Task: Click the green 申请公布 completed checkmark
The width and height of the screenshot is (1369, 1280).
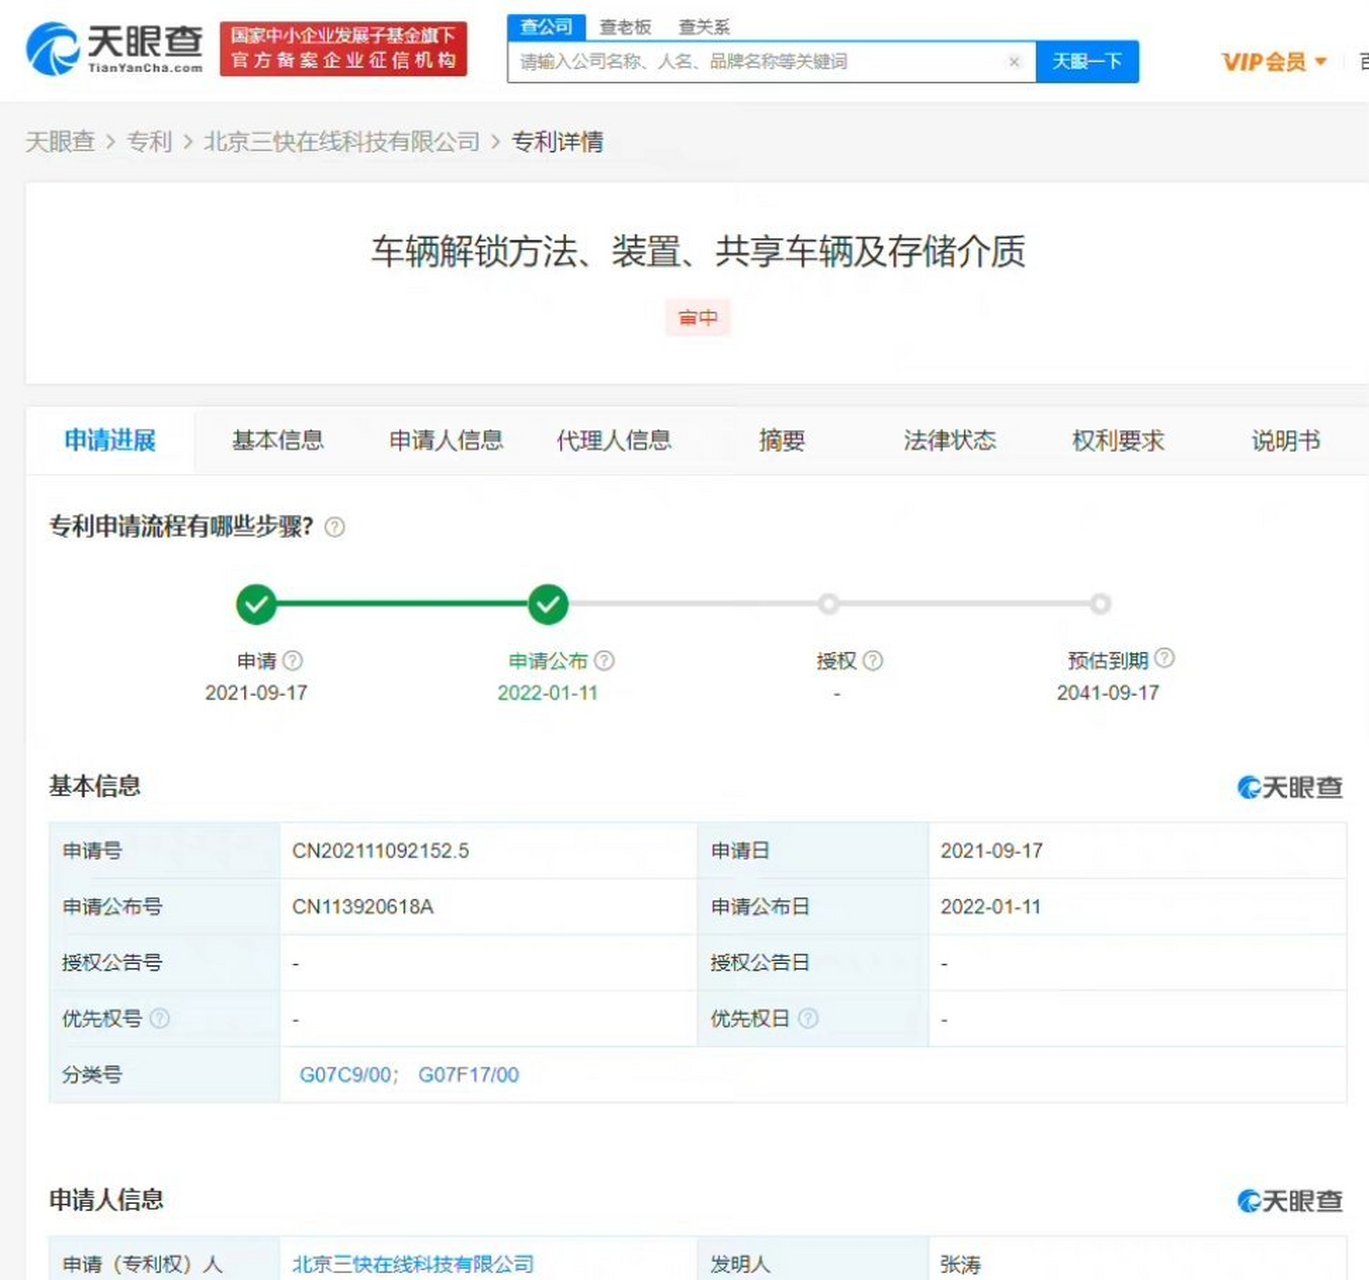Action: click(x=548, y=604)
